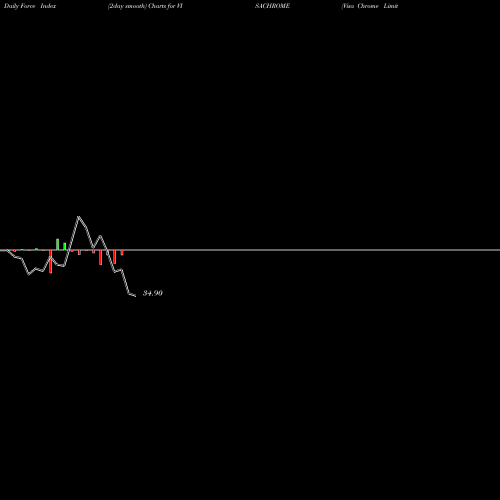The image size is (500, 500).
Task: Click the '(2day smooth) Charts for VI' text
Action: [x=145, y=6]
